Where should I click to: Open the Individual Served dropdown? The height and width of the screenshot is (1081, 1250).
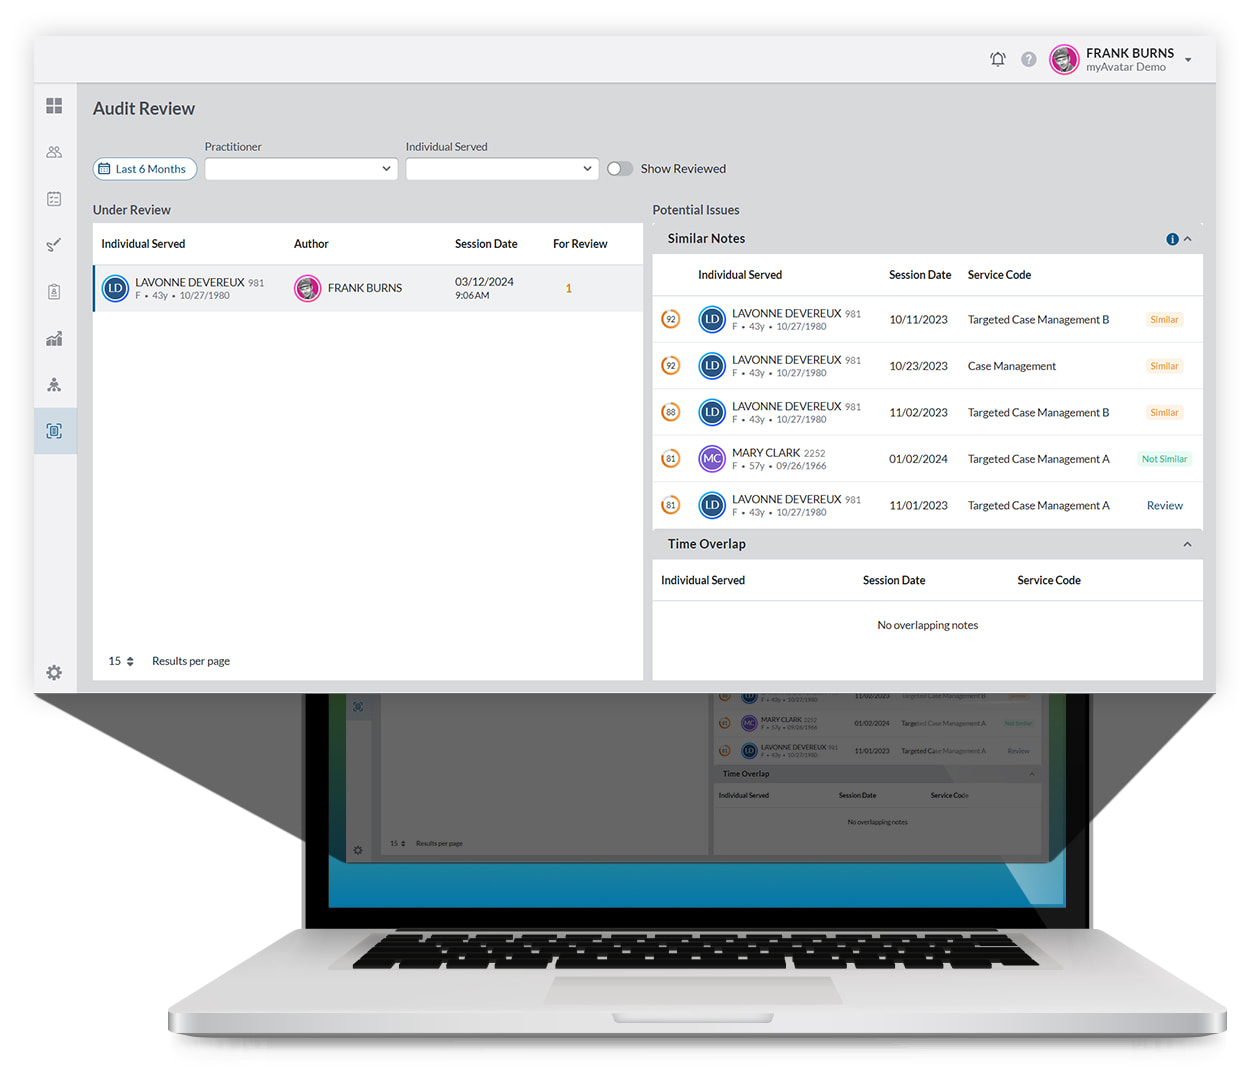point(502,169)
